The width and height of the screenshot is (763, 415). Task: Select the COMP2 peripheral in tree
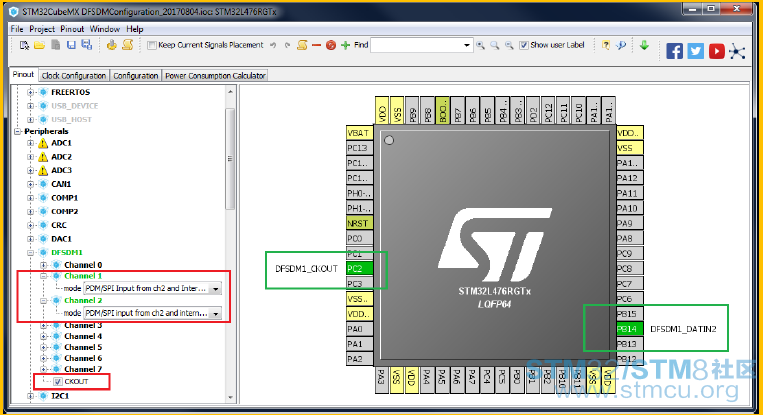click(64, 212)
